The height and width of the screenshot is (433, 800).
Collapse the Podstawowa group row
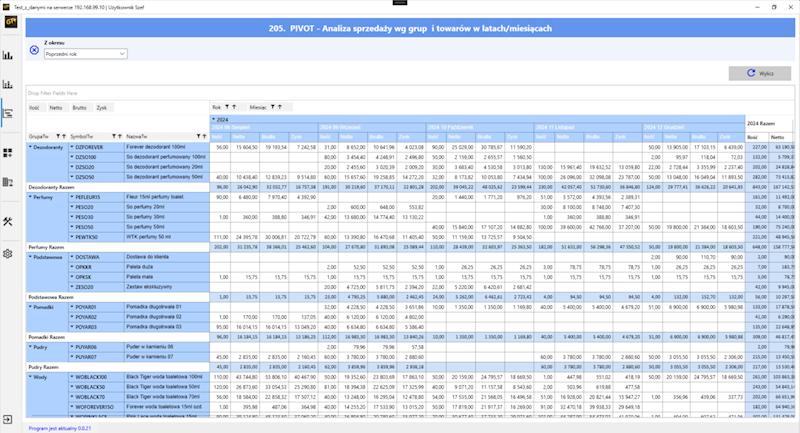tap(30, 257)
